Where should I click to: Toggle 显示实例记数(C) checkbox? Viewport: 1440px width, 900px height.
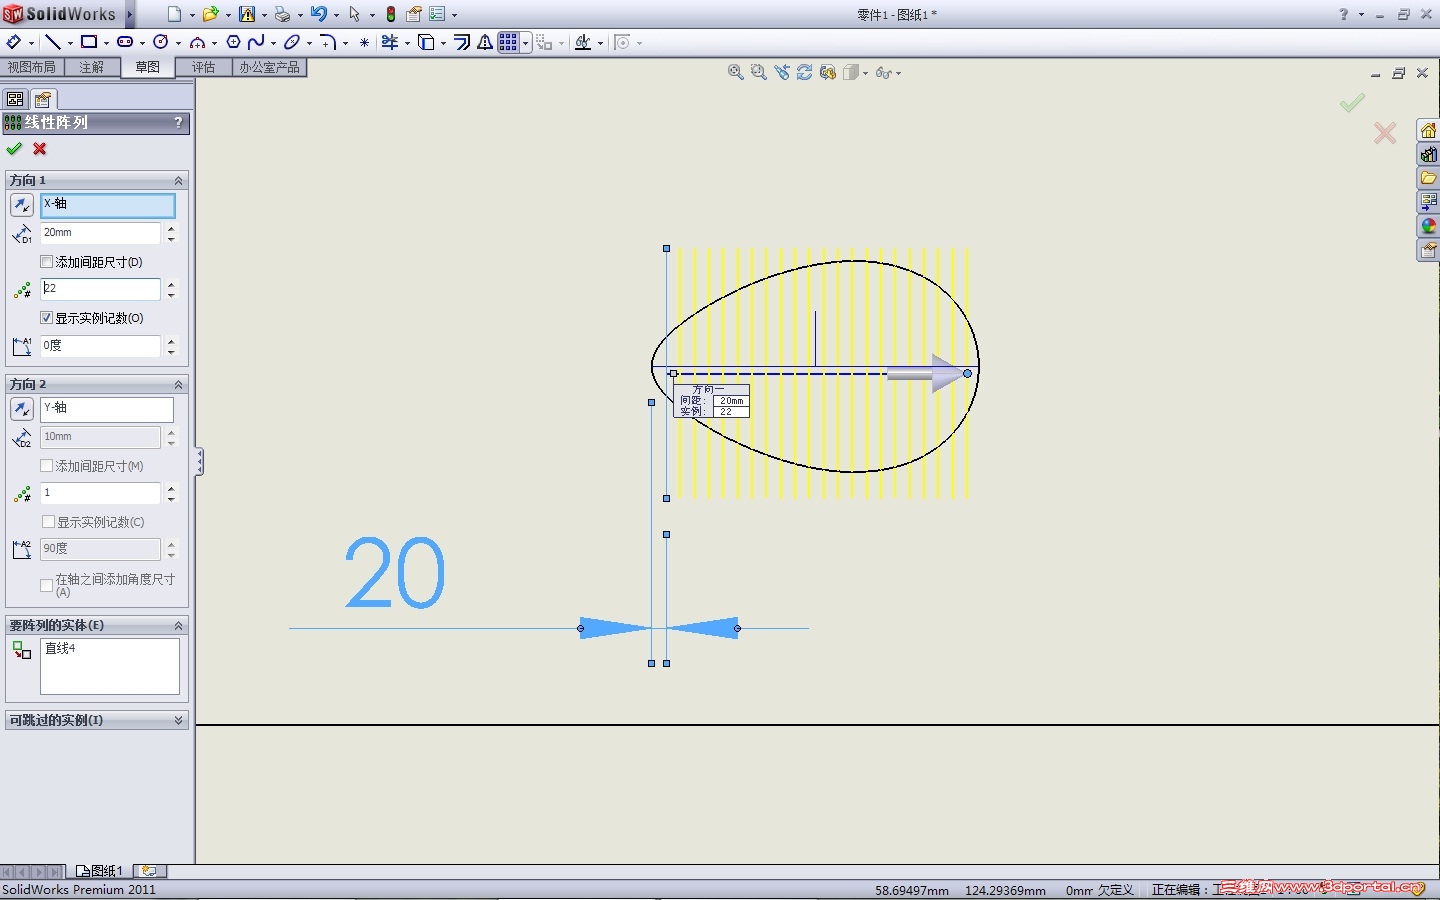coord(48,522)
